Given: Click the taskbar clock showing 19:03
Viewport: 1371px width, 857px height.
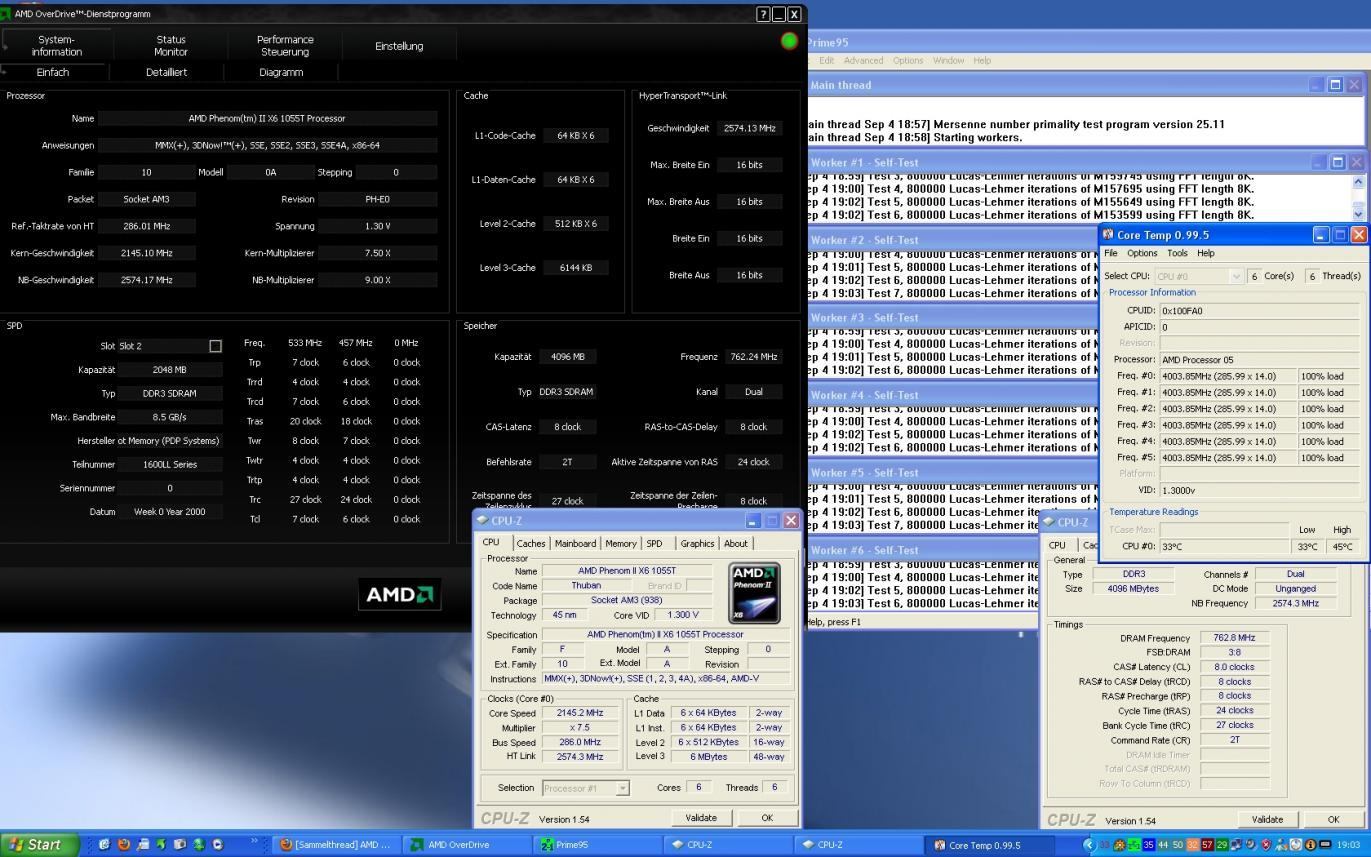Looking at the screenshot, I should pyautogui.click(x=1347, y=845).
